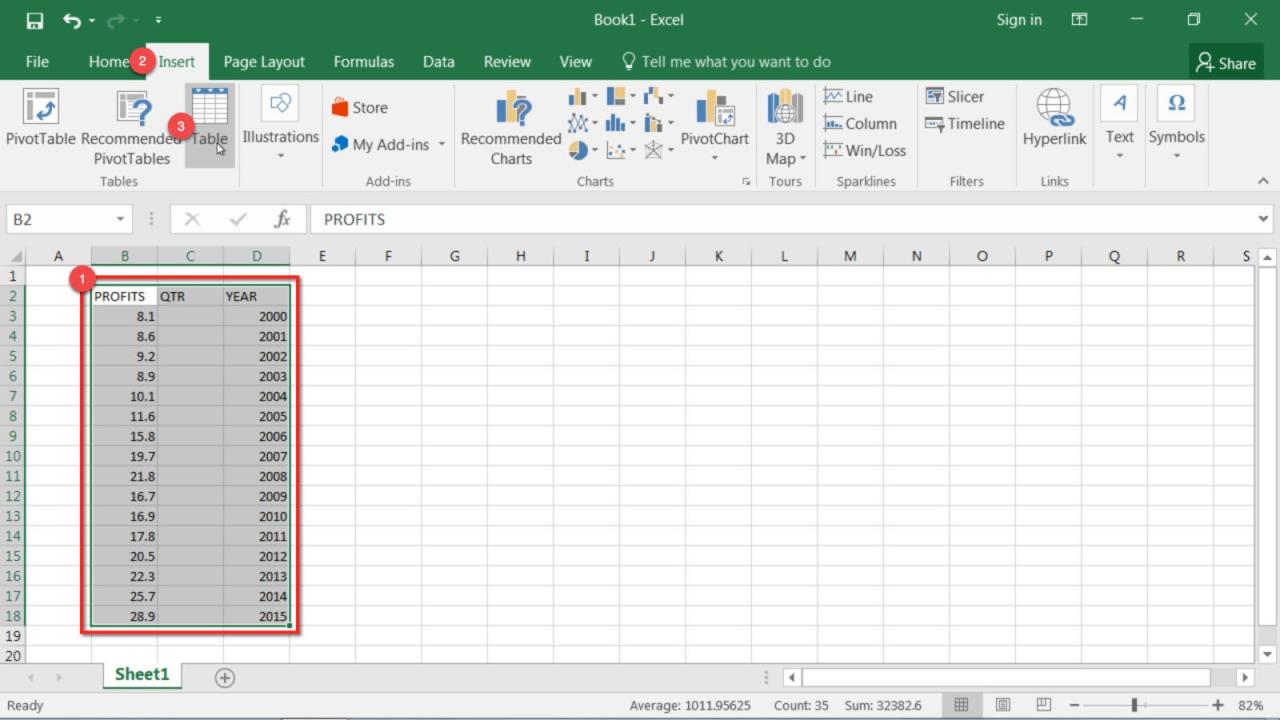This screenshot has height=720, width=1280.
Task: Collapse the ribbon with the chevron
Action: pos(1262,181)
